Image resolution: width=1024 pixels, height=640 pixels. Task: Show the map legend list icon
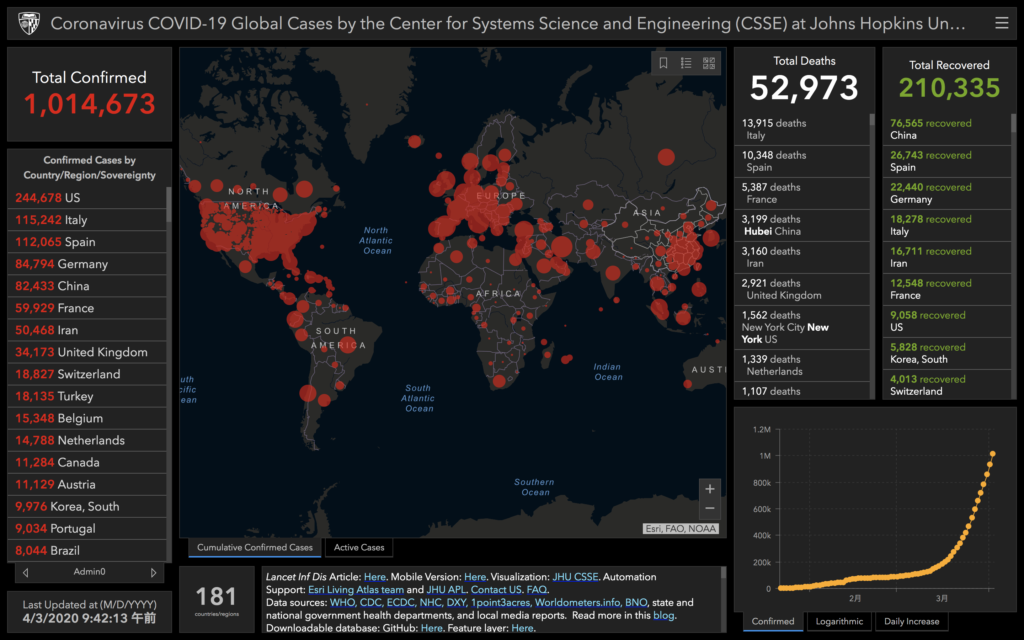pos(686,63)
